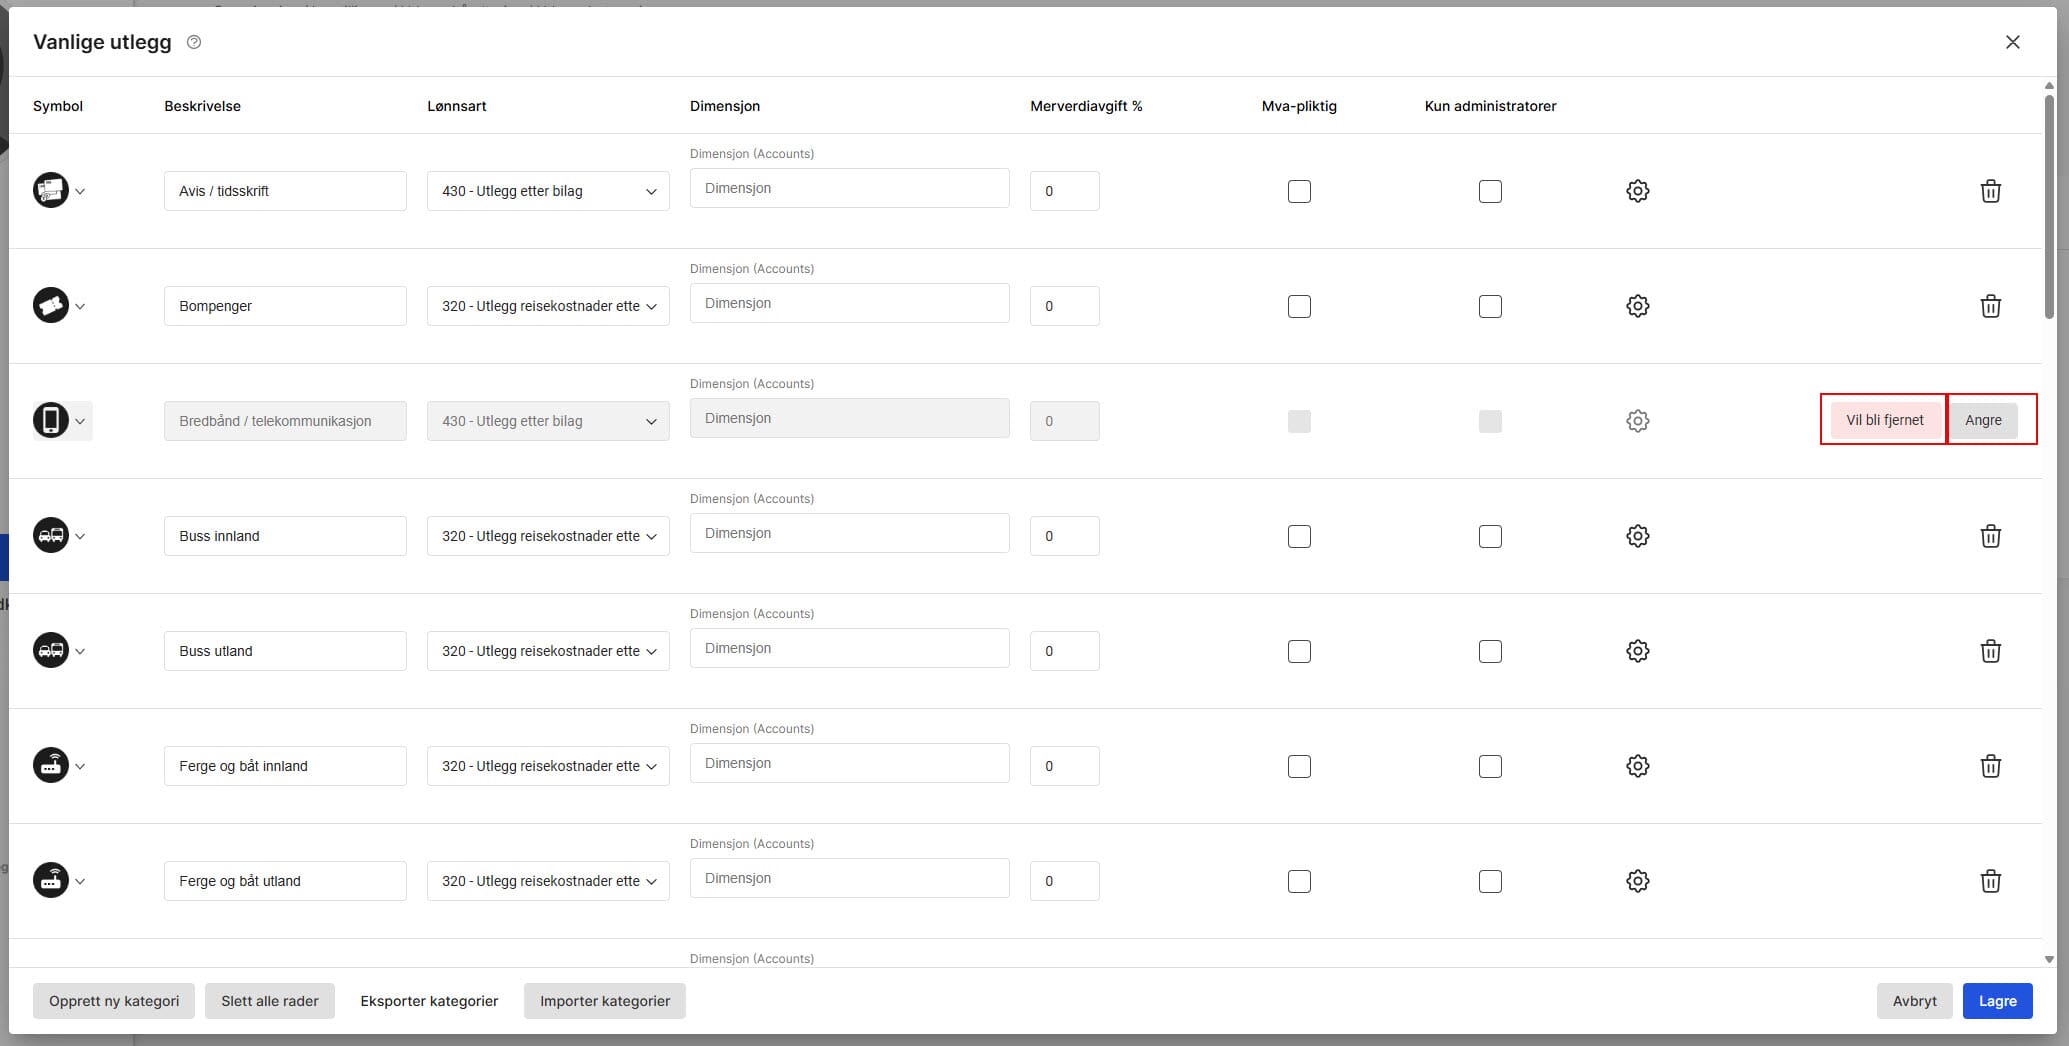
Task: Expand symbol picker chevron for Bompenger
Action: coord(80,307)
